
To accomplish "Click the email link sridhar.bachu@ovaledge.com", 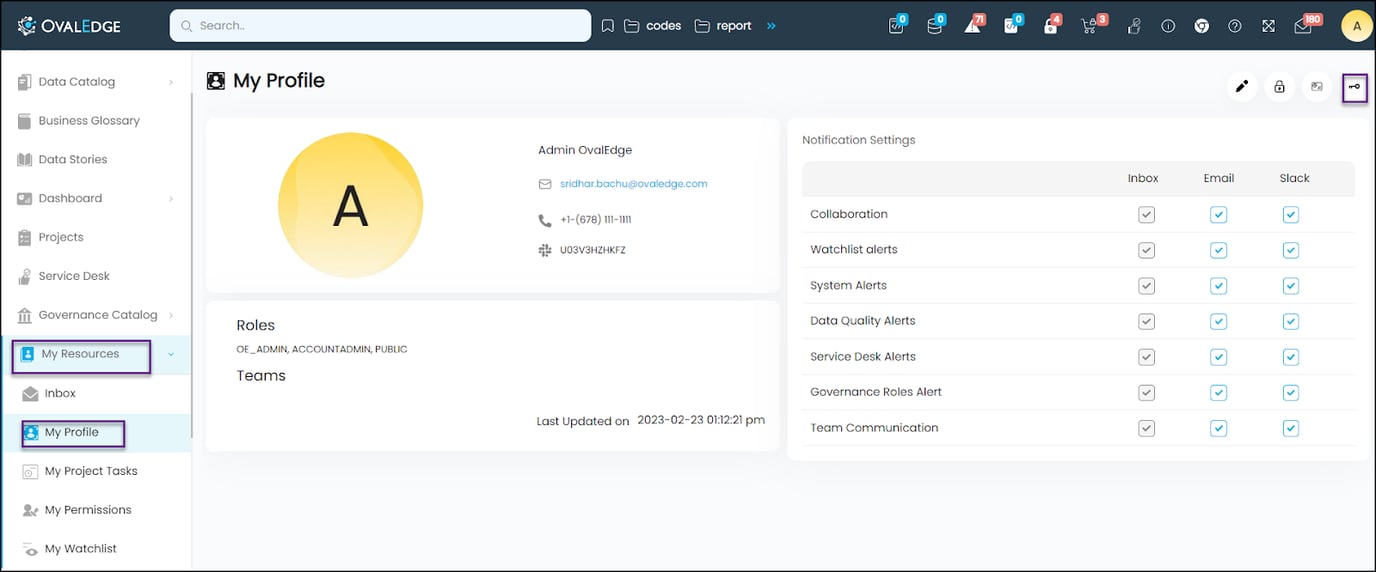I will click(634, 184).
